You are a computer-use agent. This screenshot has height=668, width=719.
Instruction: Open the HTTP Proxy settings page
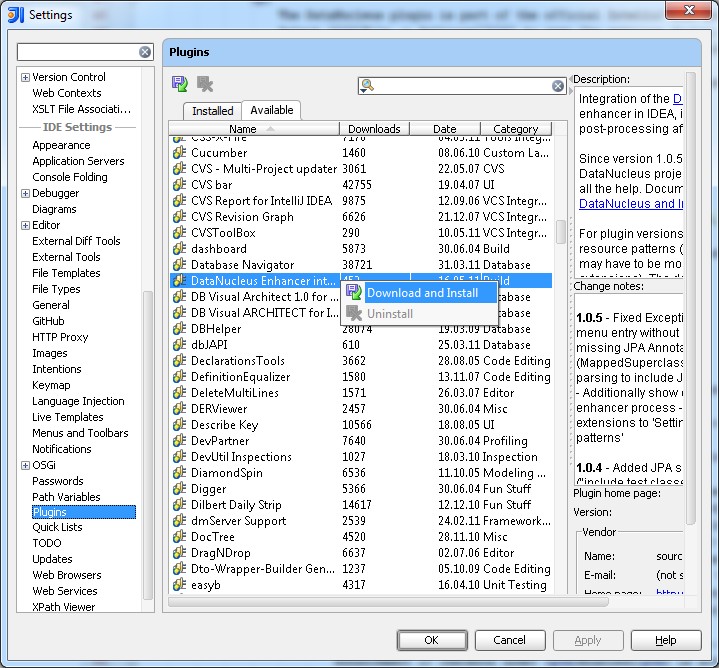60,337
